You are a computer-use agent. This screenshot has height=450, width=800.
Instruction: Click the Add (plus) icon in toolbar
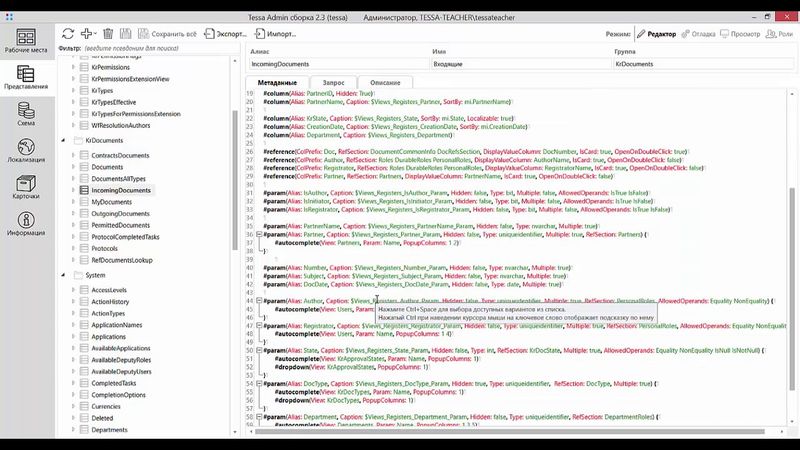[87, 33]
